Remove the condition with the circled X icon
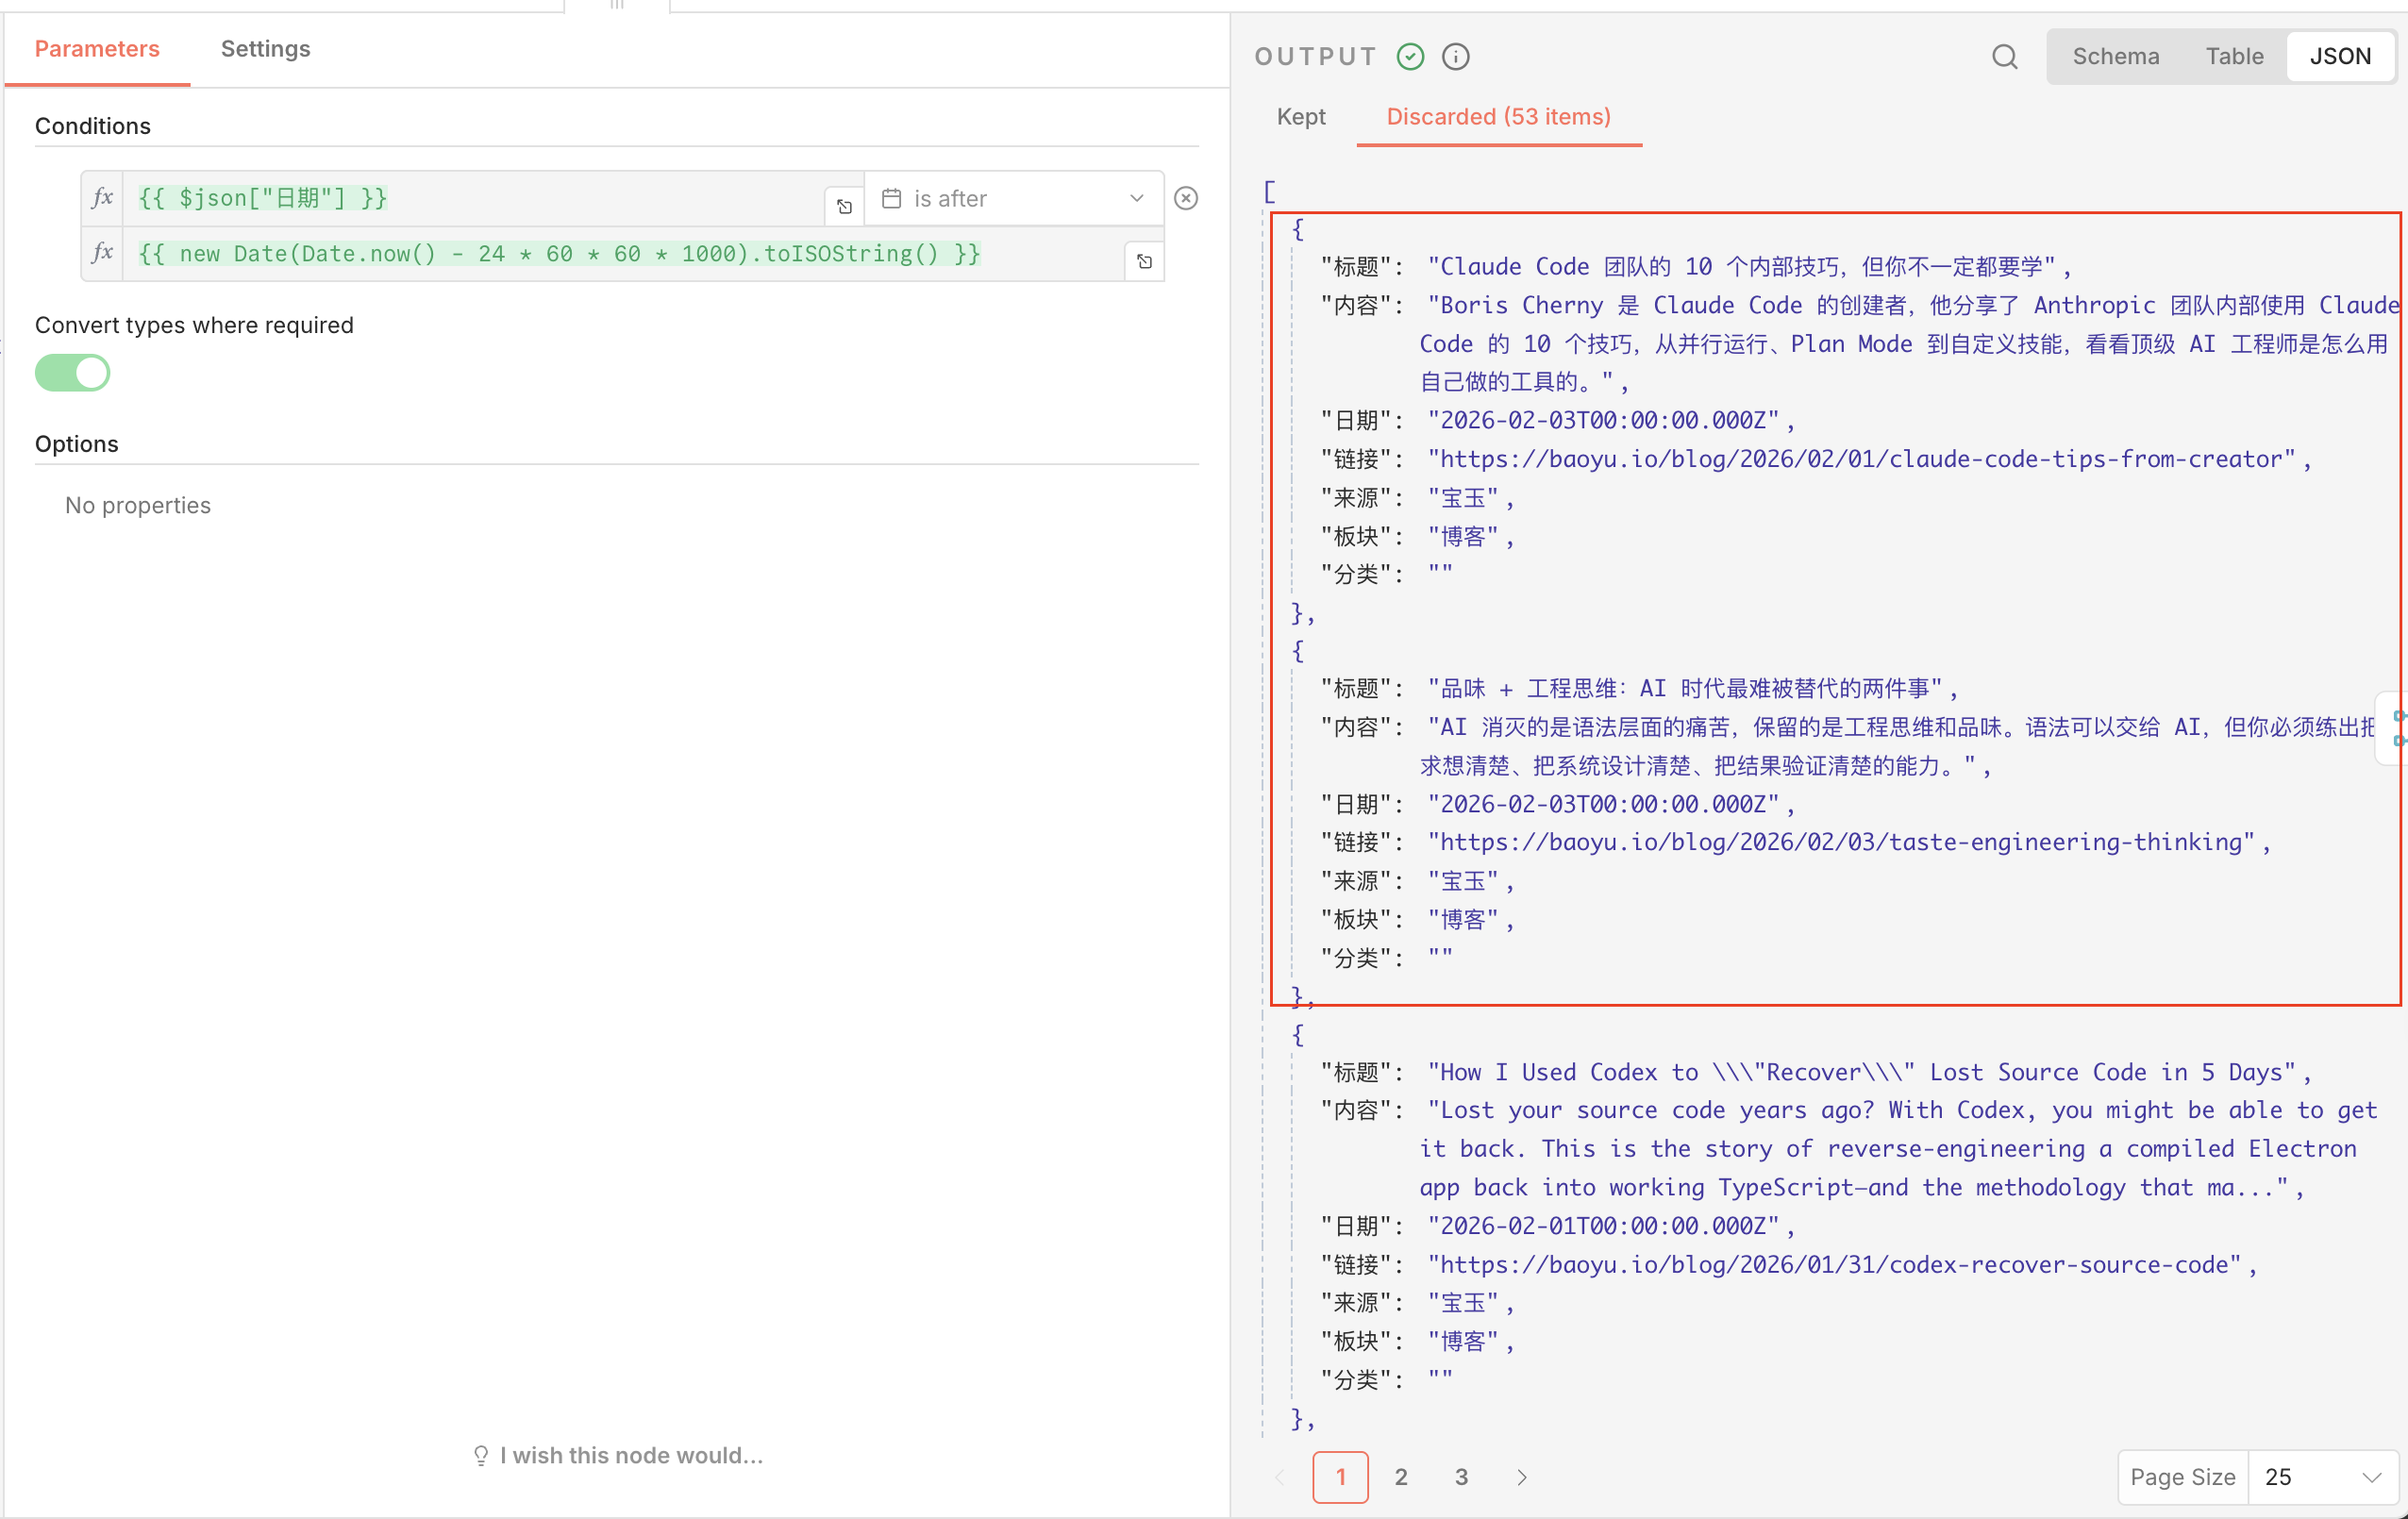 pyautogui.click(x=1185, y=198)
